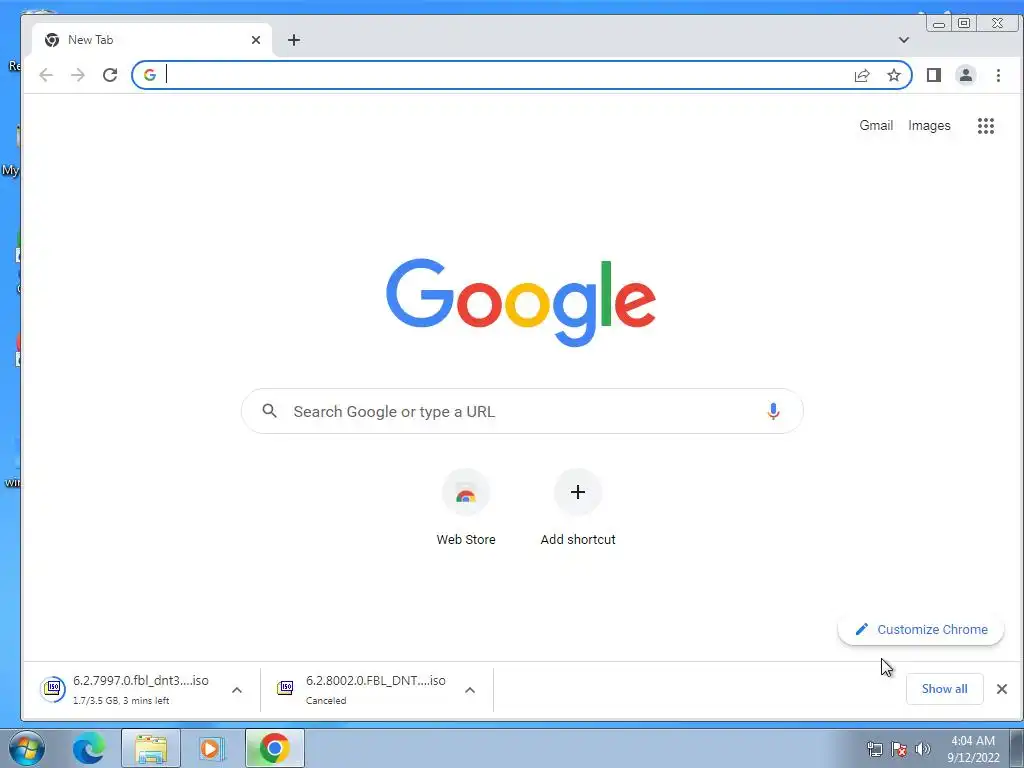1024x768 pixels.
Task: Expand options for 6.2.7997.0 iso download
Action: click(237, 690)
